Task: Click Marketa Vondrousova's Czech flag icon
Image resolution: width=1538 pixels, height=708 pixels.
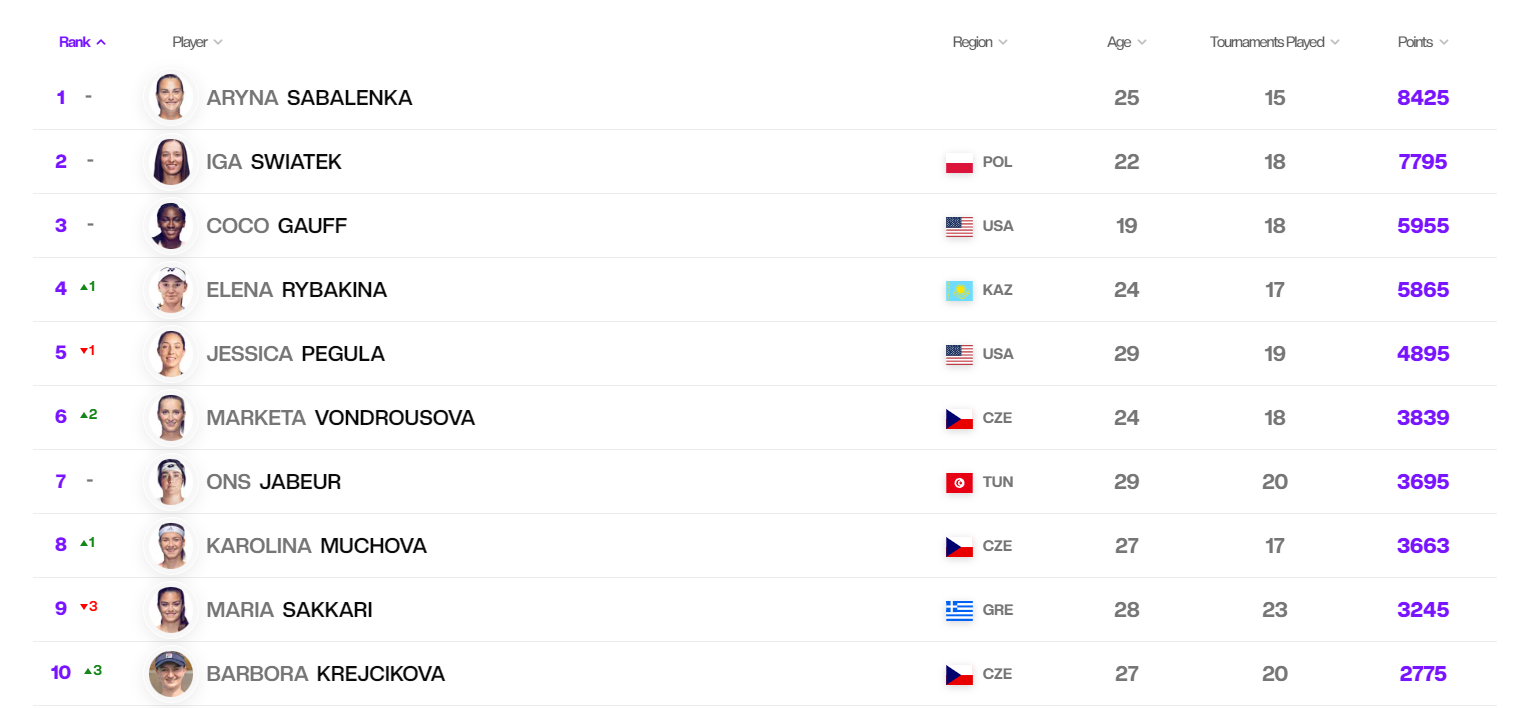Action: [959, 419]
